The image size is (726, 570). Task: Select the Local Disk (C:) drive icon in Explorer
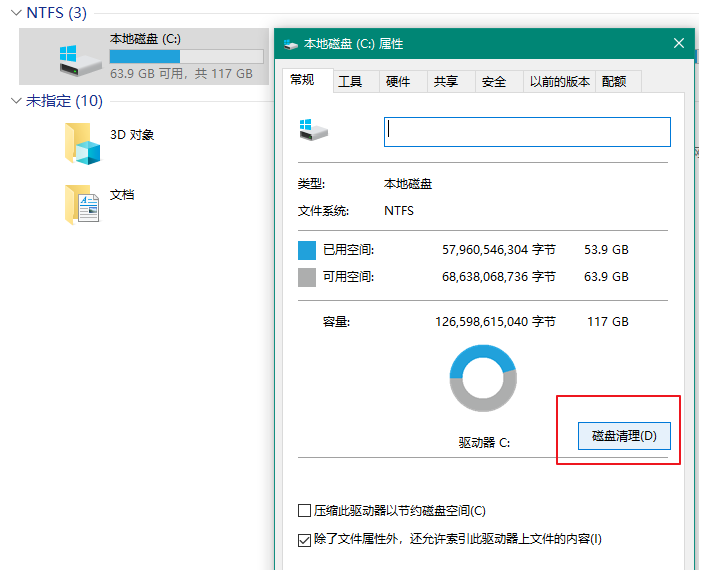coord(80,60)
